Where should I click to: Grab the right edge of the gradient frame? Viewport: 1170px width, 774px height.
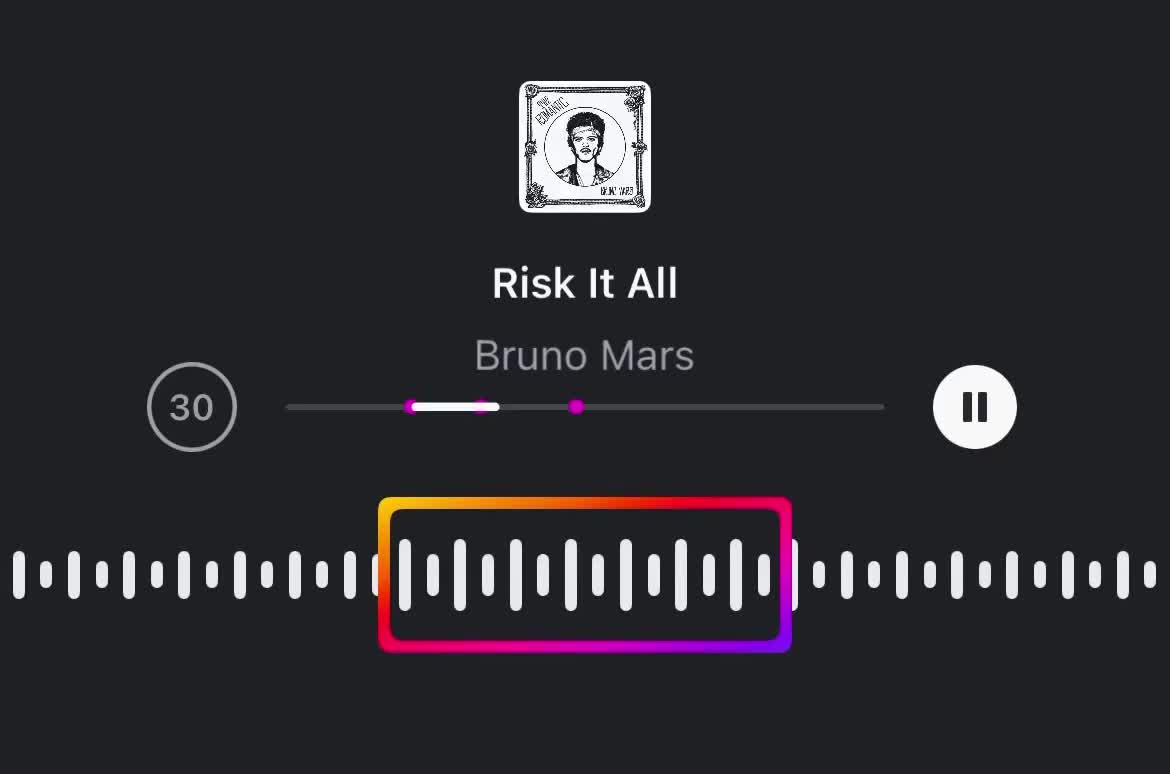pyautogui.click(x=786, y=575)
